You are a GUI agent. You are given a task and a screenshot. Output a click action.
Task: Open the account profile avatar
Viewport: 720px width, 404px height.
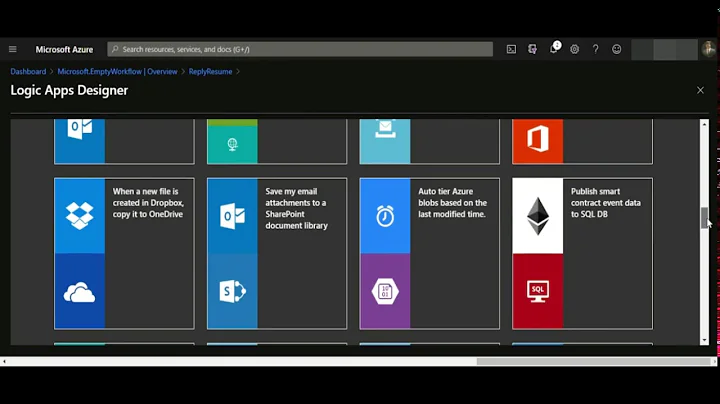709,49
